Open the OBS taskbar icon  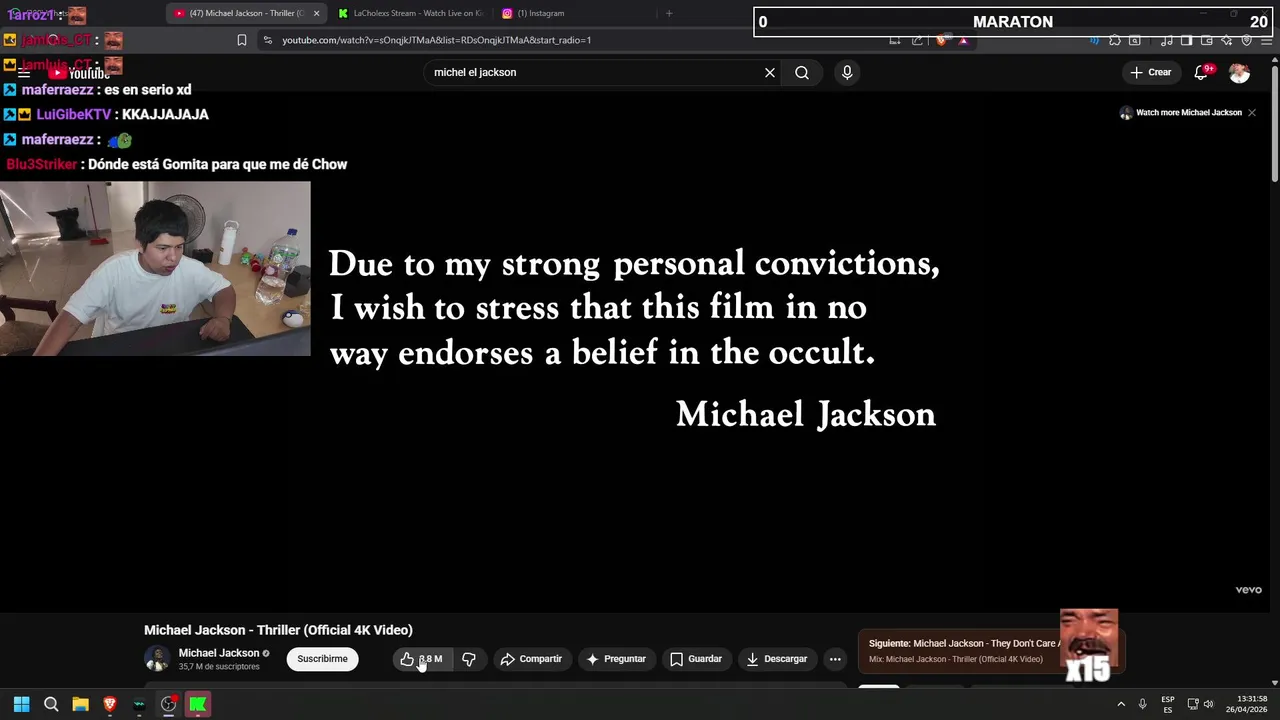point(168,704)
